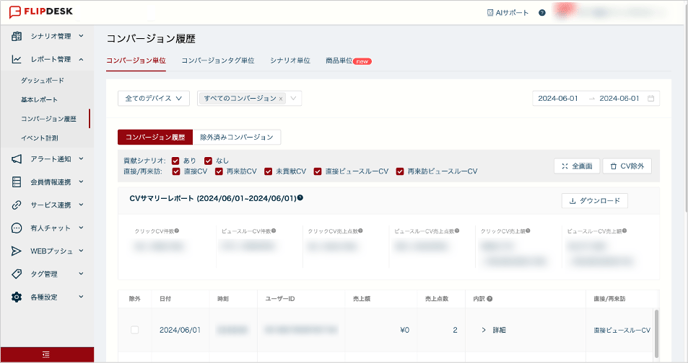Show 除外済みコンバージョン list
This screenshot has height=363, width=688.
[237, 137]
